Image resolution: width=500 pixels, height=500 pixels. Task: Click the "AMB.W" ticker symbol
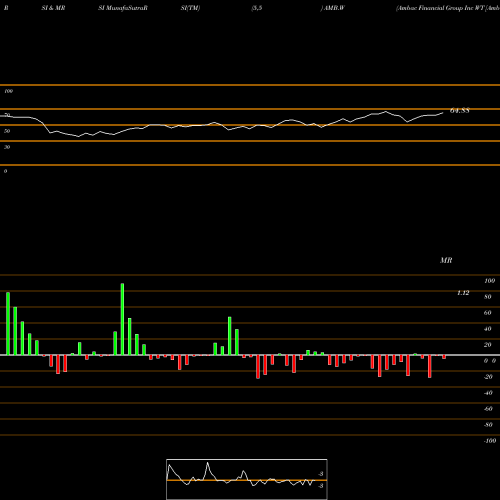[334, 8]
